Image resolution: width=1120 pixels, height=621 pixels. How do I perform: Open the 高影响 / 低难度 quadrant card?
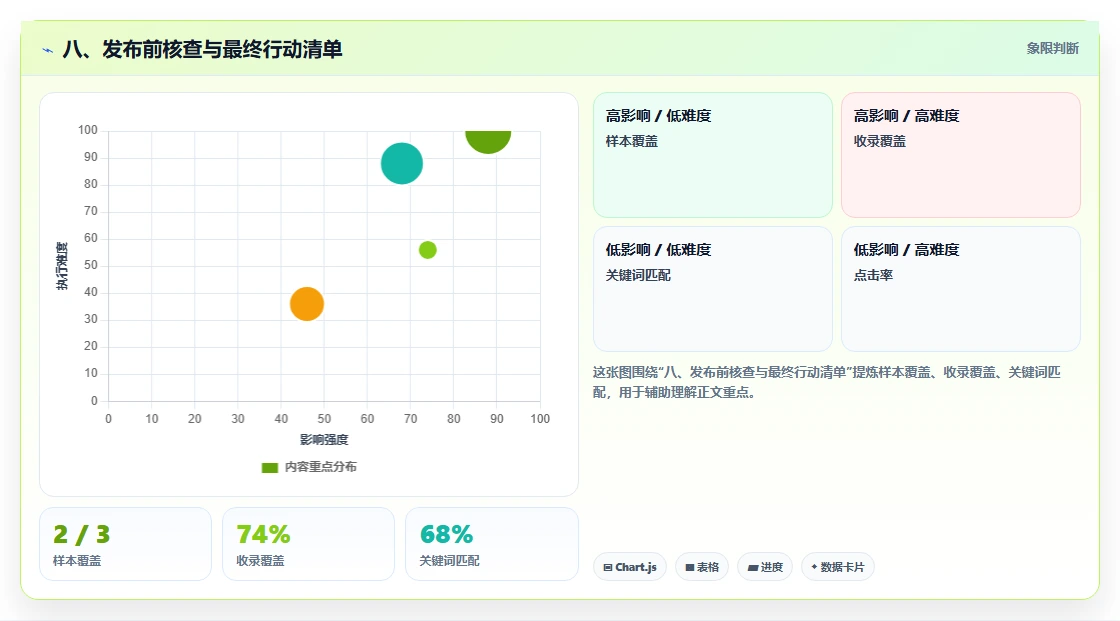point(713,155)
